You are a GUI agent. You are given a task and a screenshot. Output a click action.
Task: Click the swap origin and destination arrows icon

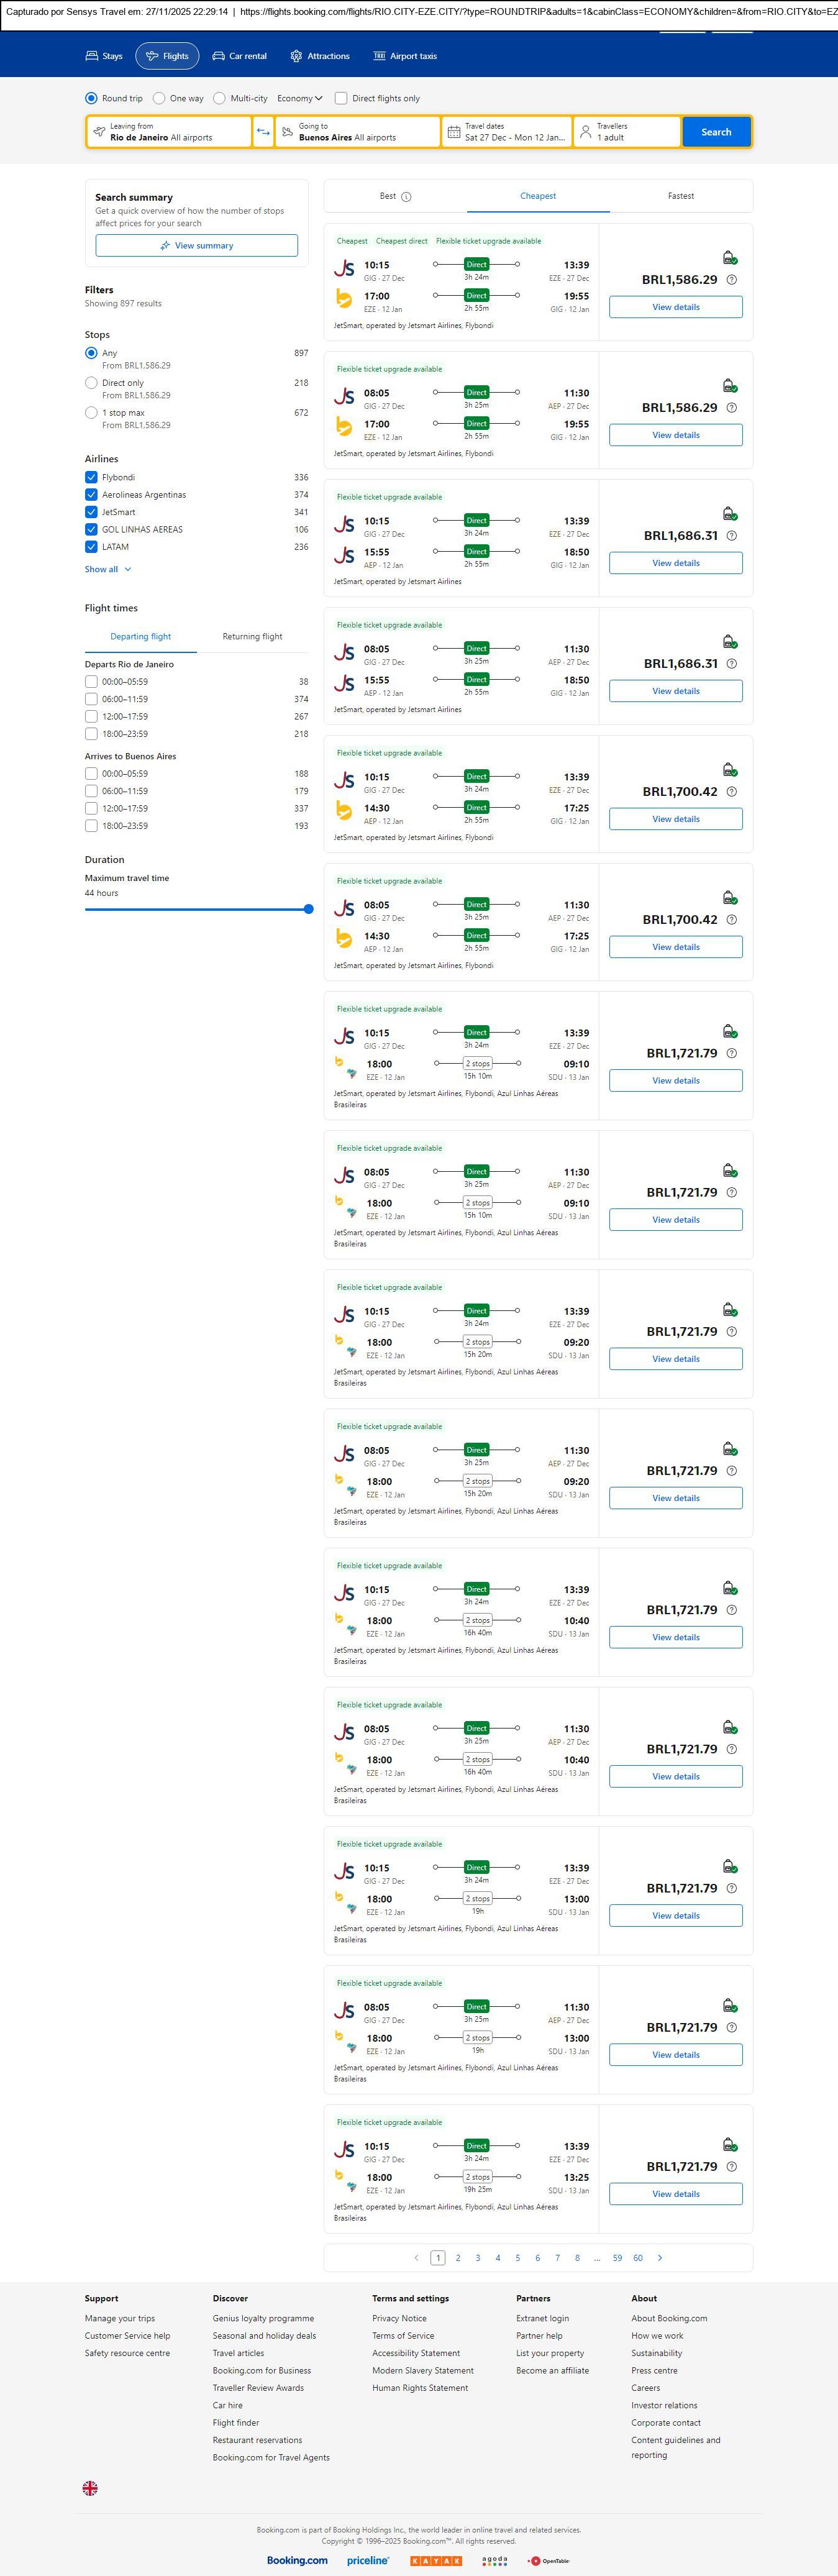(263, 132)
